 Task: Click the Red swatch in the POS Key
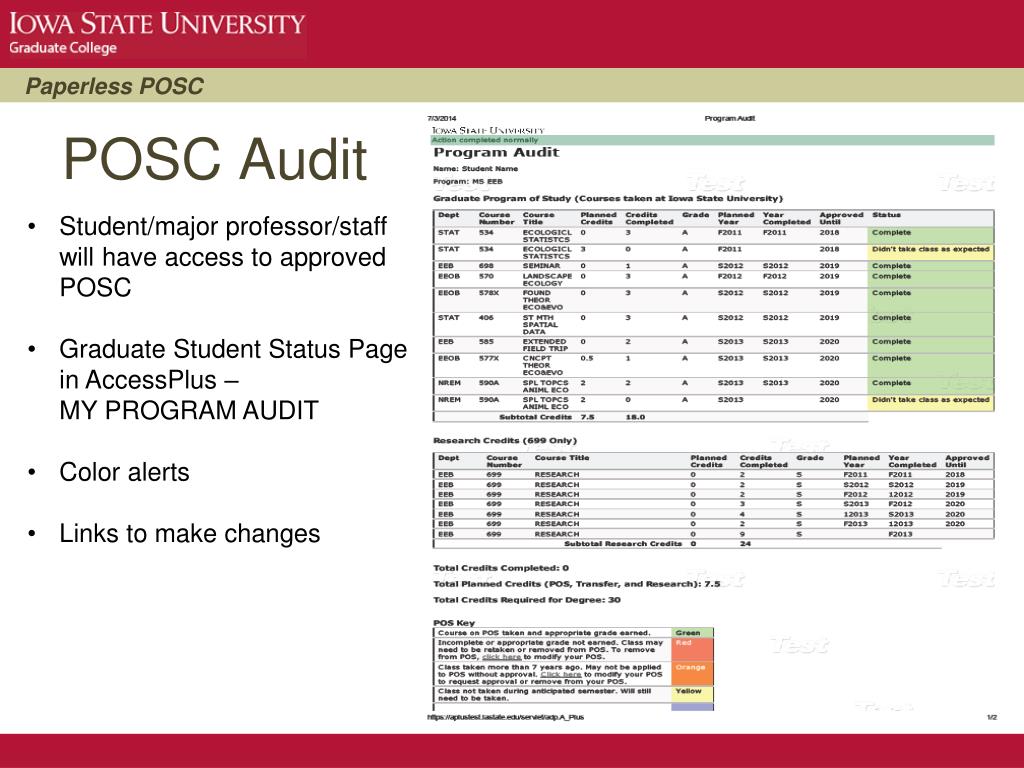point(692,650)
